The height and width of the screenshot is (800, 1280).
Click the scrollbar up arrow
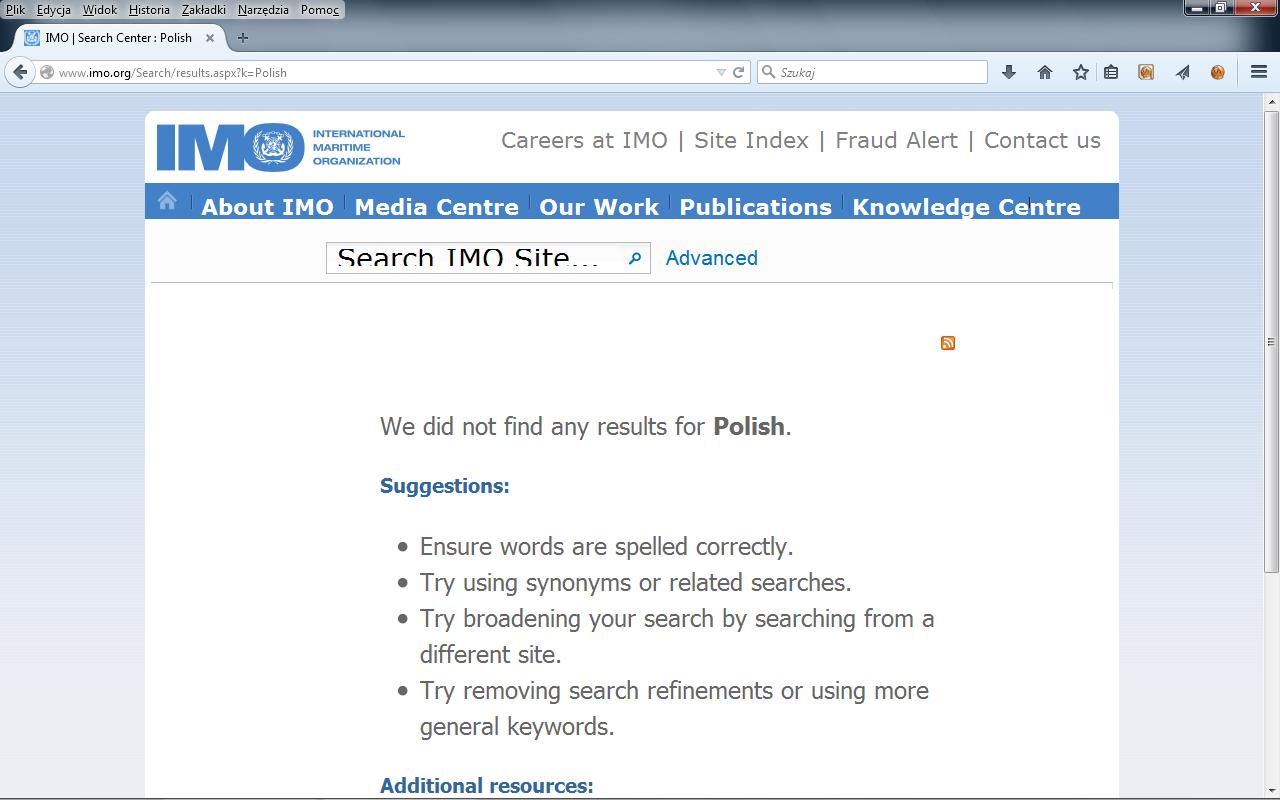pyautogui.click(x=1271, y=101)
